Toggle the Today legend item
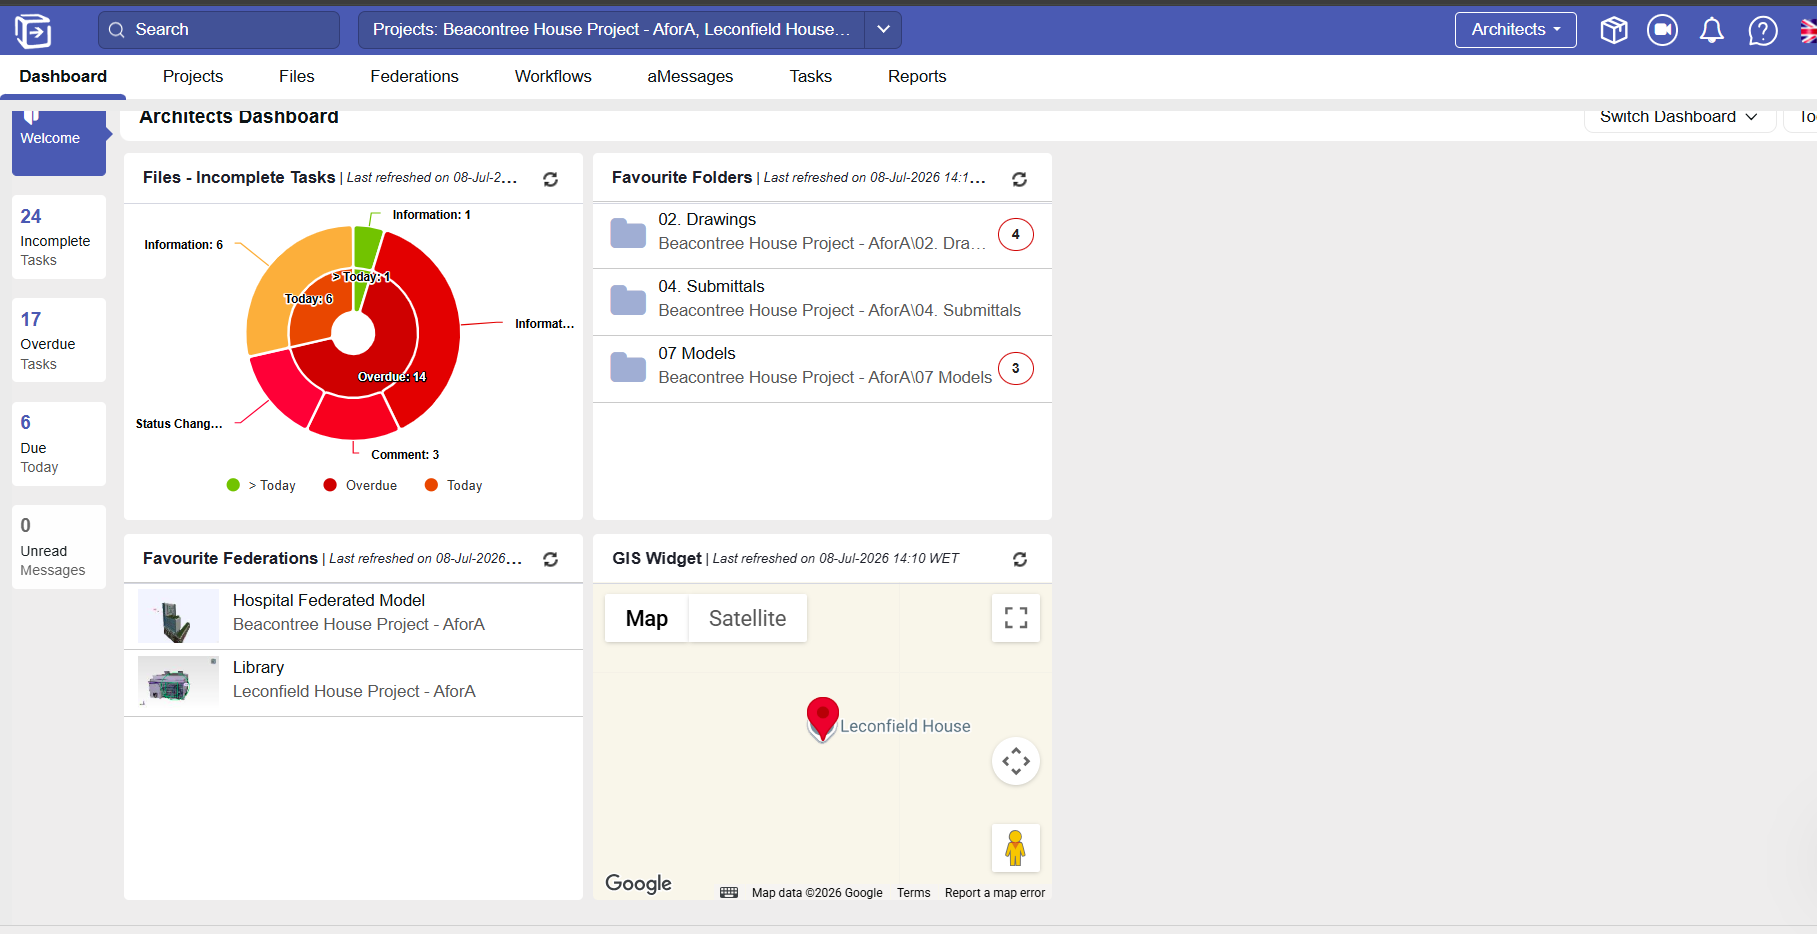 pyautogui.click(x=453, y=485)
